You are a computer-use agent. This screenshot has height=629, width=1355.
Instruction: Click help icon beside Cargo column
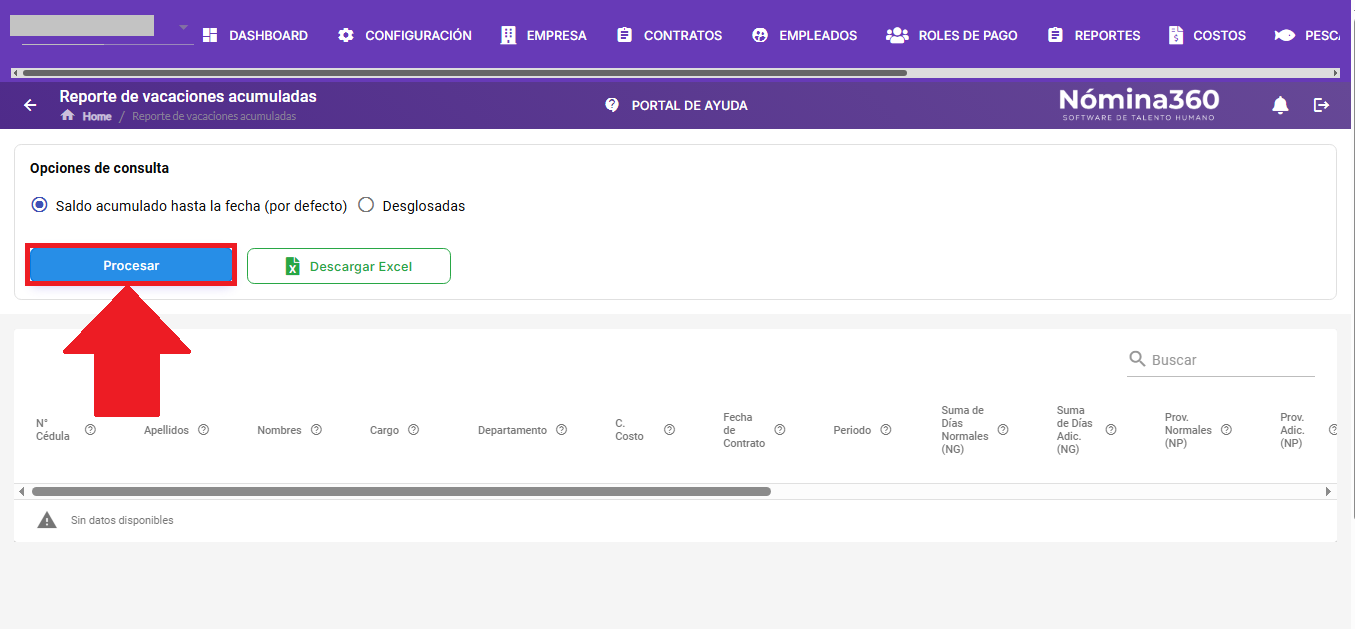(x=413, y=430)
